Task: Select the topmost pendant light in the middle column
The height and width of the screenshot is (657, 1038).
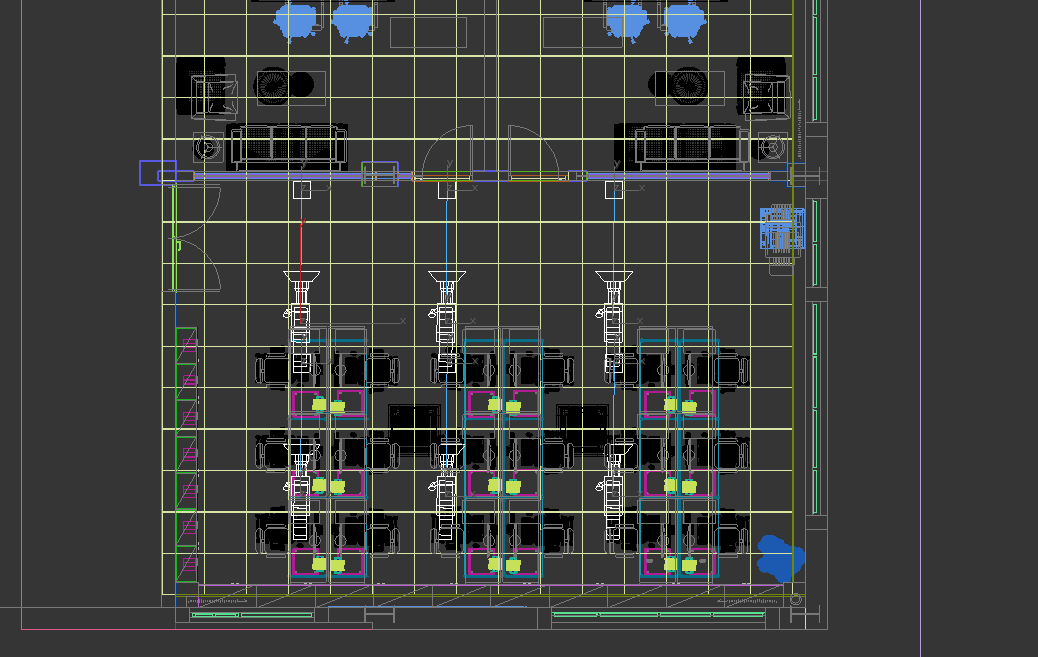Action: 447,276
